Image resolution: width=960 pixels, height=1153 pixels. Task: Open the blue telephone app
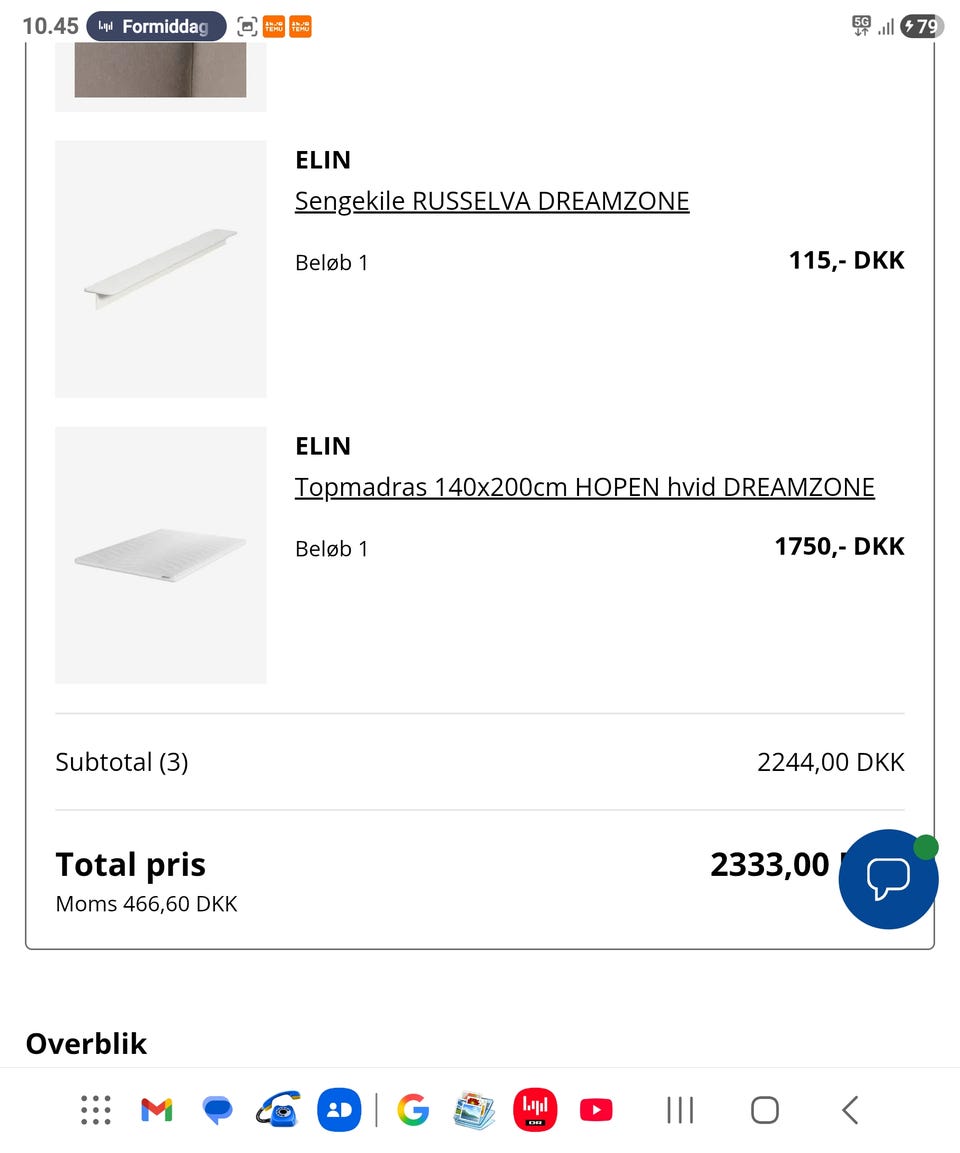click(x=278, y=1110)
